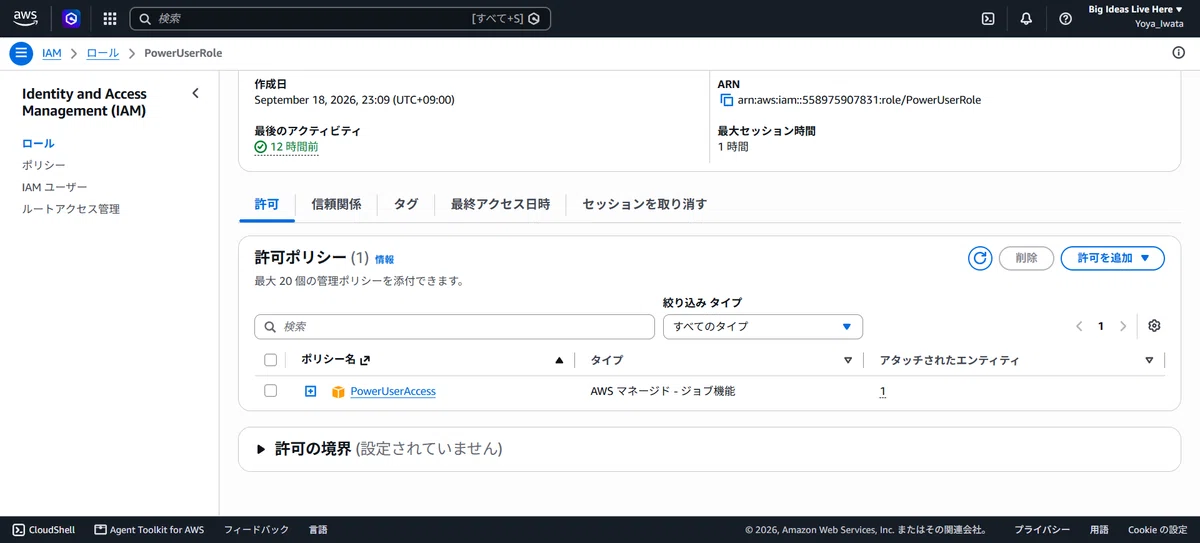Focus the top AWS 検索 search field
The width and height of the screenshot is (1200, 543).
click(x=340, y=18)
